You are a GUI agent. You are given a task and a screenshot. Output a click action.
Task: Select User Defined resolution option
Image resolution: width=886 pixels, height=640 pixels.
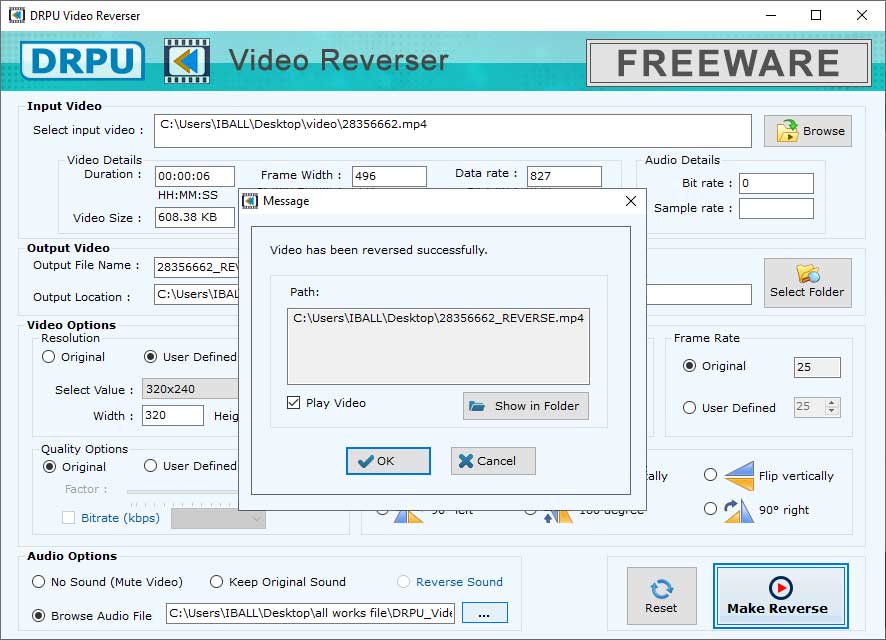[x=150, y=357]
